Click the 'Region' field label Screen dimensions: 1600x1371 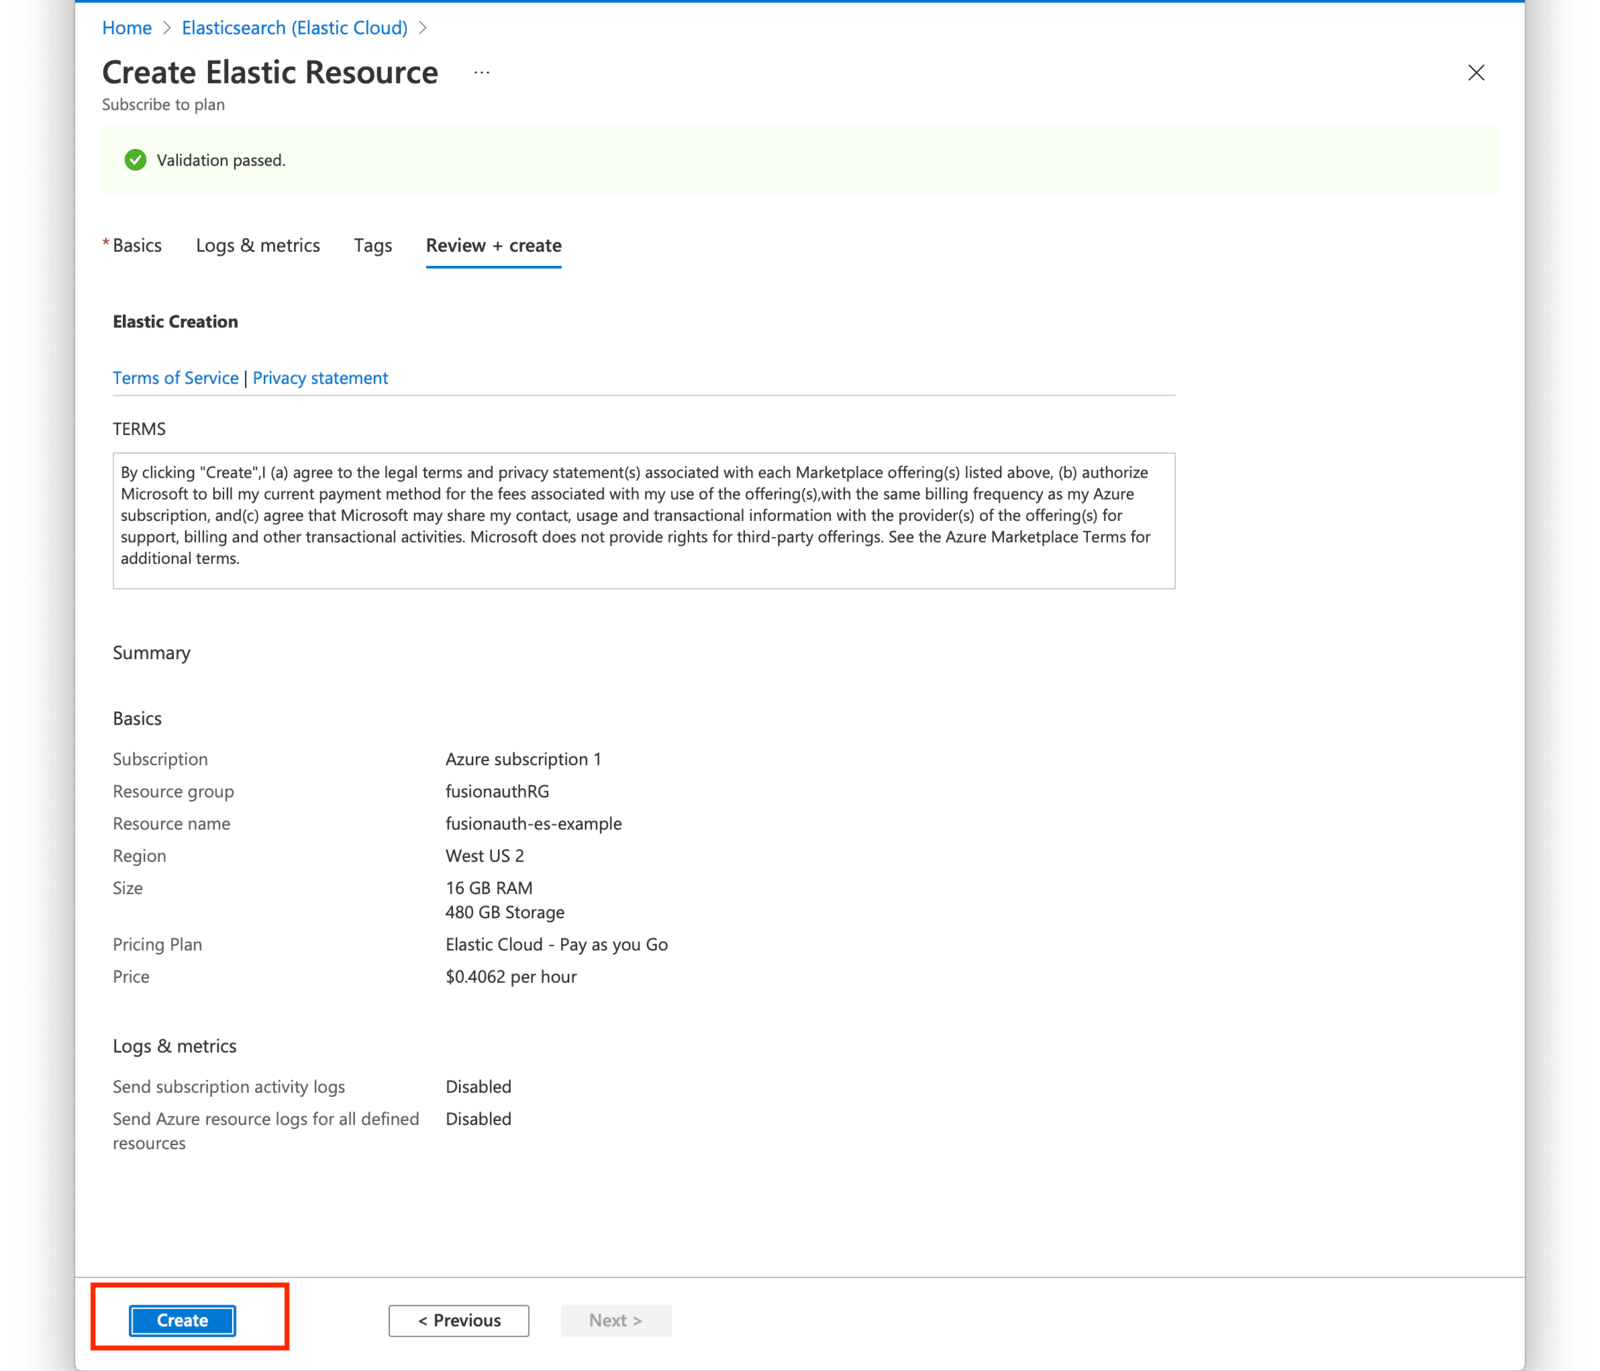pos(139,856)
